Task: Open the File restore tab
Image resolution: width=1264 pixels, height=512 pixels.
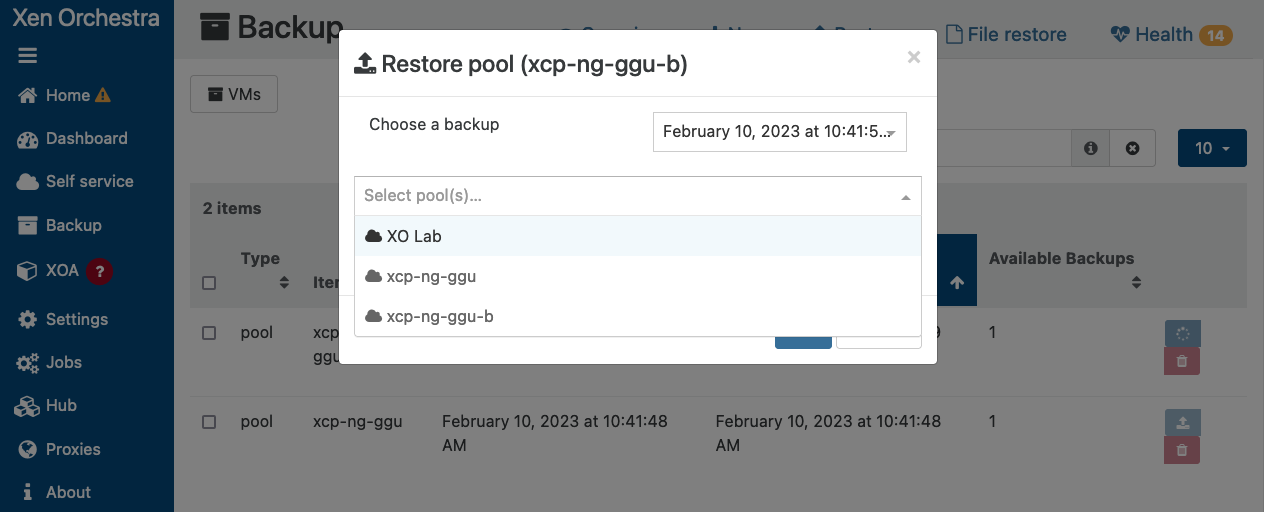Action: (1005, 34)
